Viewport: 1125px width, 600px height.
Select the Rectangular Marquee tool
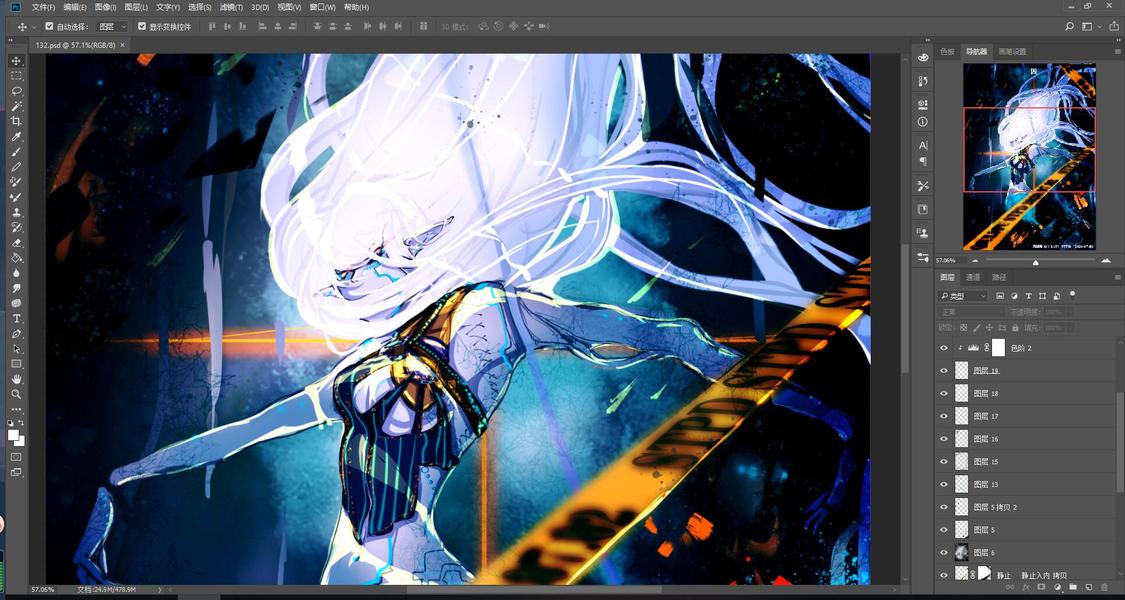[x=17, y=75]
